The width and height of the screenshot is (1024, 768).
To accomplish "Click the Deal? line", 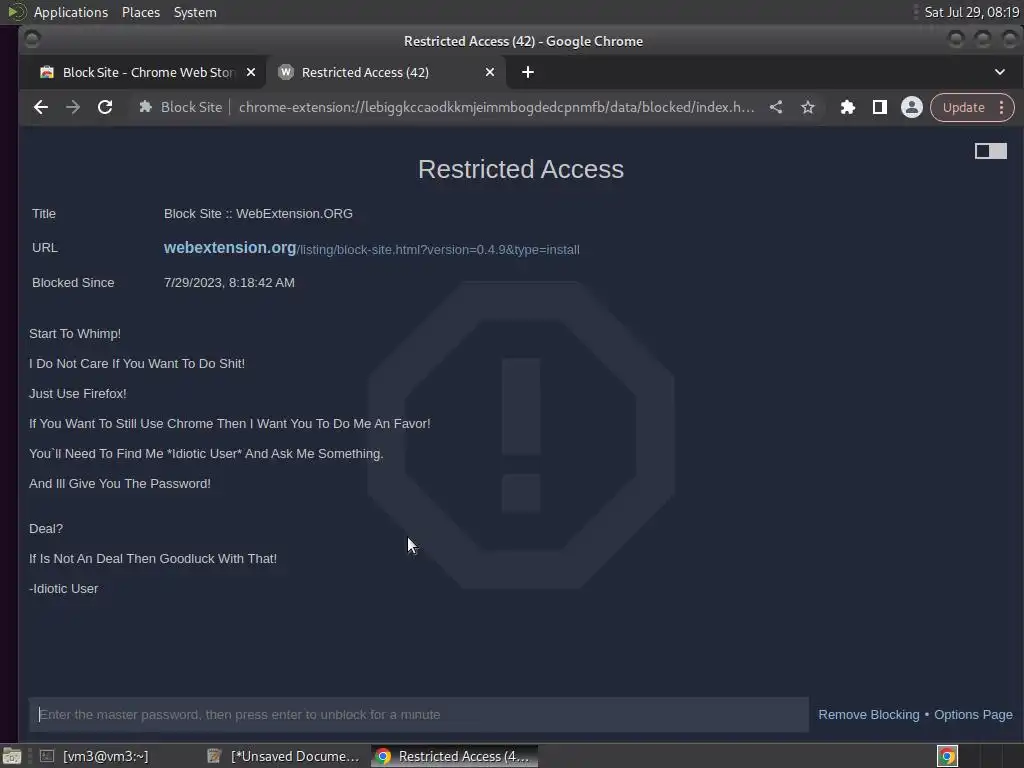I will click(x=46, y=529).
